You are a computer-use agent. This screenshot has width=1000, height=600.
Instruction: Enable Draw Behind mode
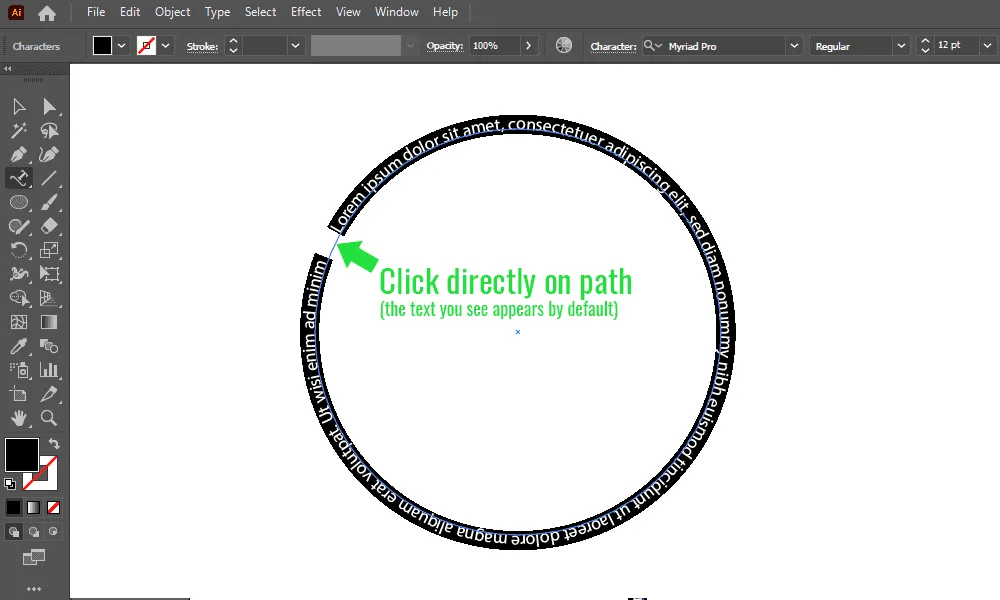coord(34,531)
